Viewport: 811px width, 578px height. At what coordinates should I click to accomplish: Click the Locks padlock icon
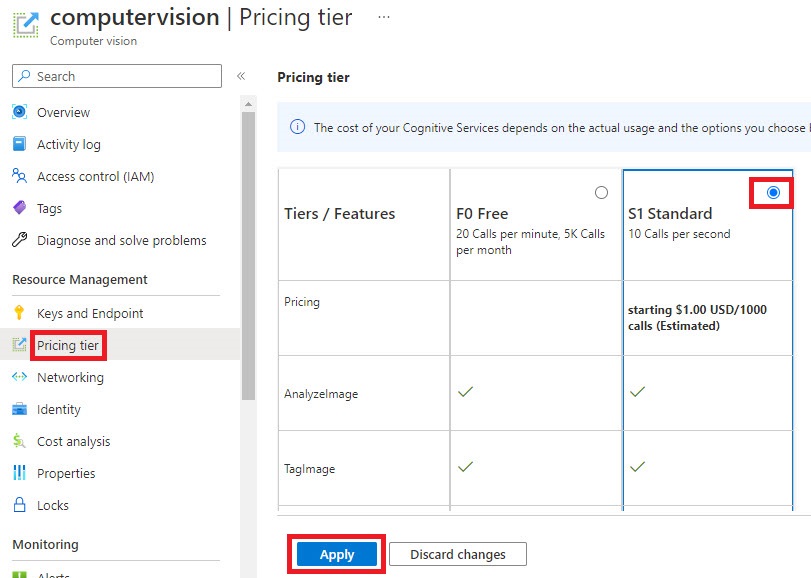pos(20,505)
